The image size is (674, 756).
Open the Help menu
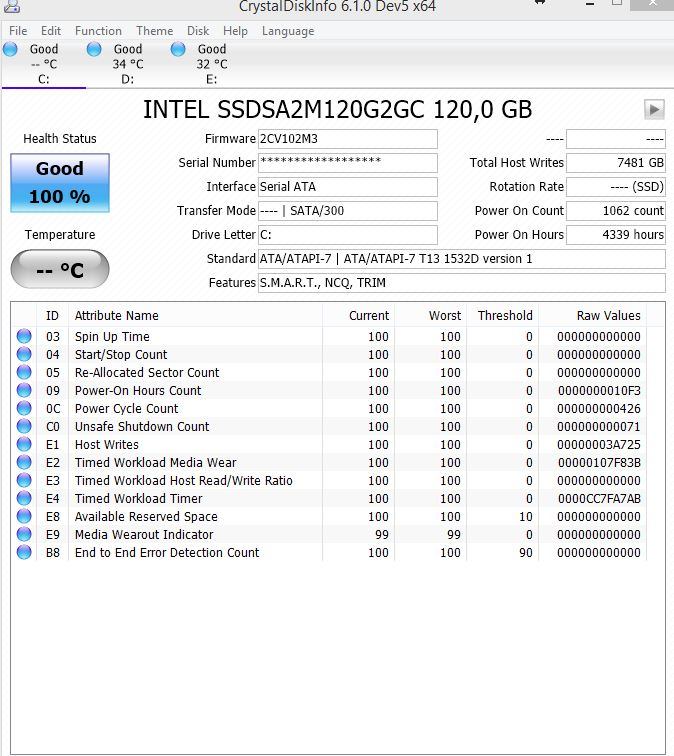235,31
